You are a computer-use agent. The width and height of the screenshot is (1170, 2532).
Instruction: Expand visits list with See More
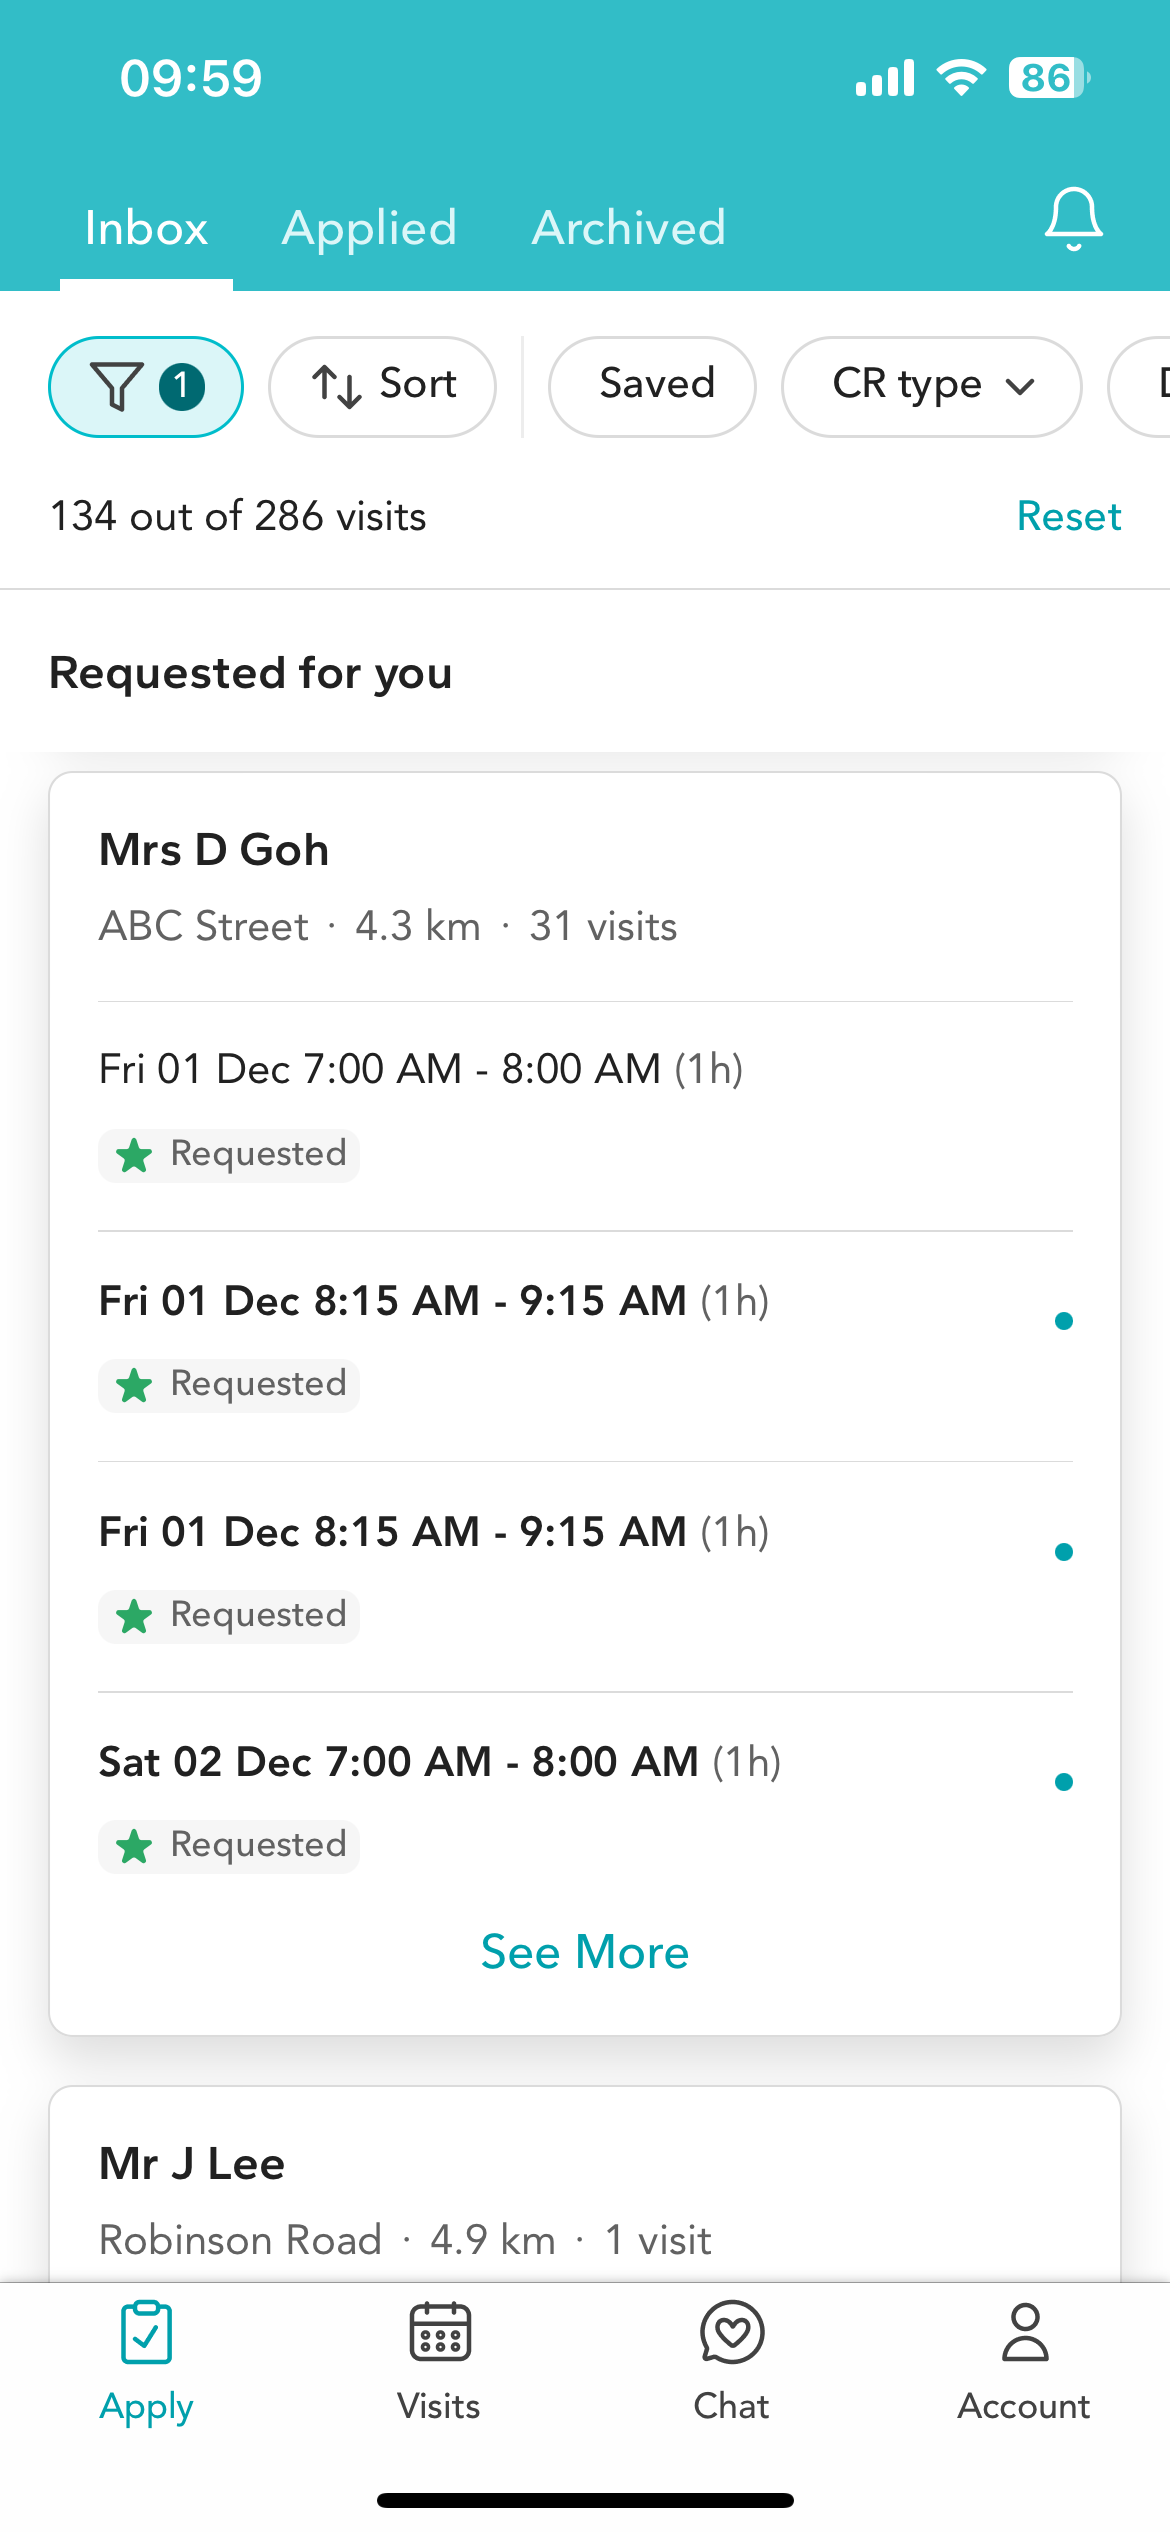[x=585, y=1952]
